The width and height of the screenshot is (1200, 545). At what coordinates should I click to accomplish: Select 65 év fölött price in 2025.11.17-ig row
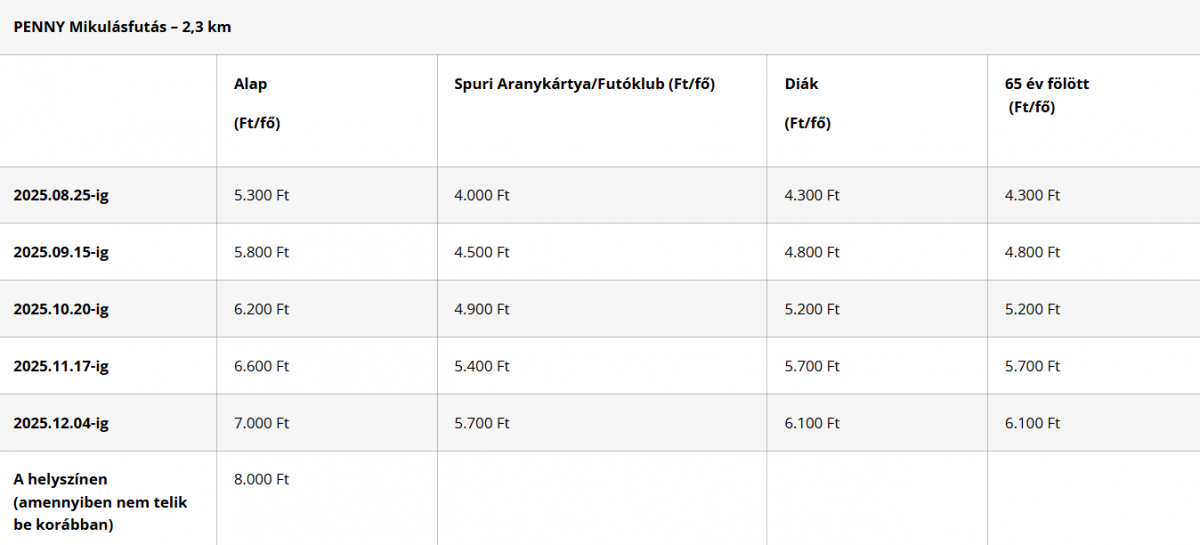1032,366
